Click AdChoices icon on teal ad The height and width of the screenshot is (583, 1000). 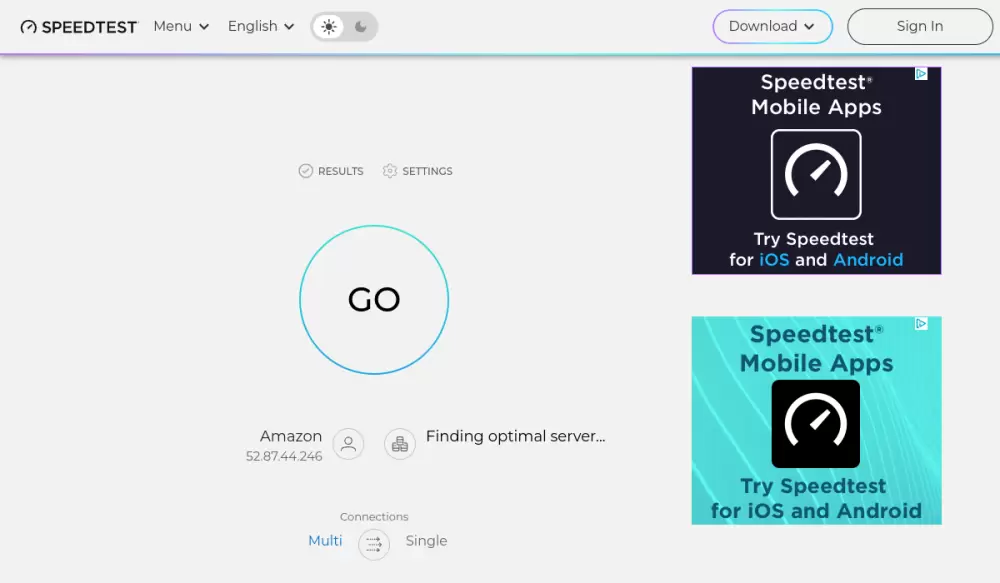tap(921, 324)
